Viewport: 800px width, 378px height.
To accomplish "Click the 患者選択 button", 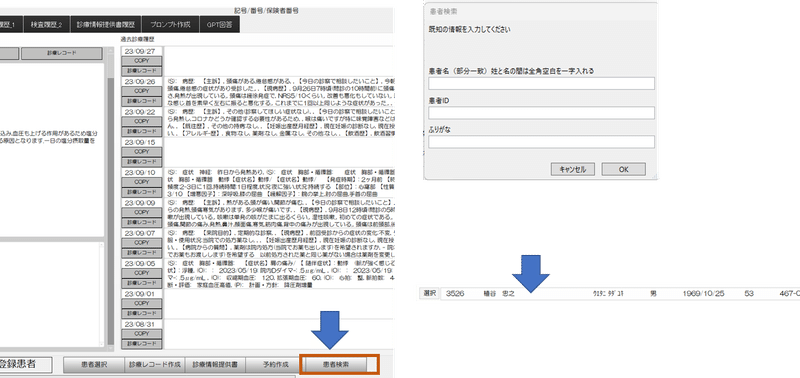I will [94, 365].
